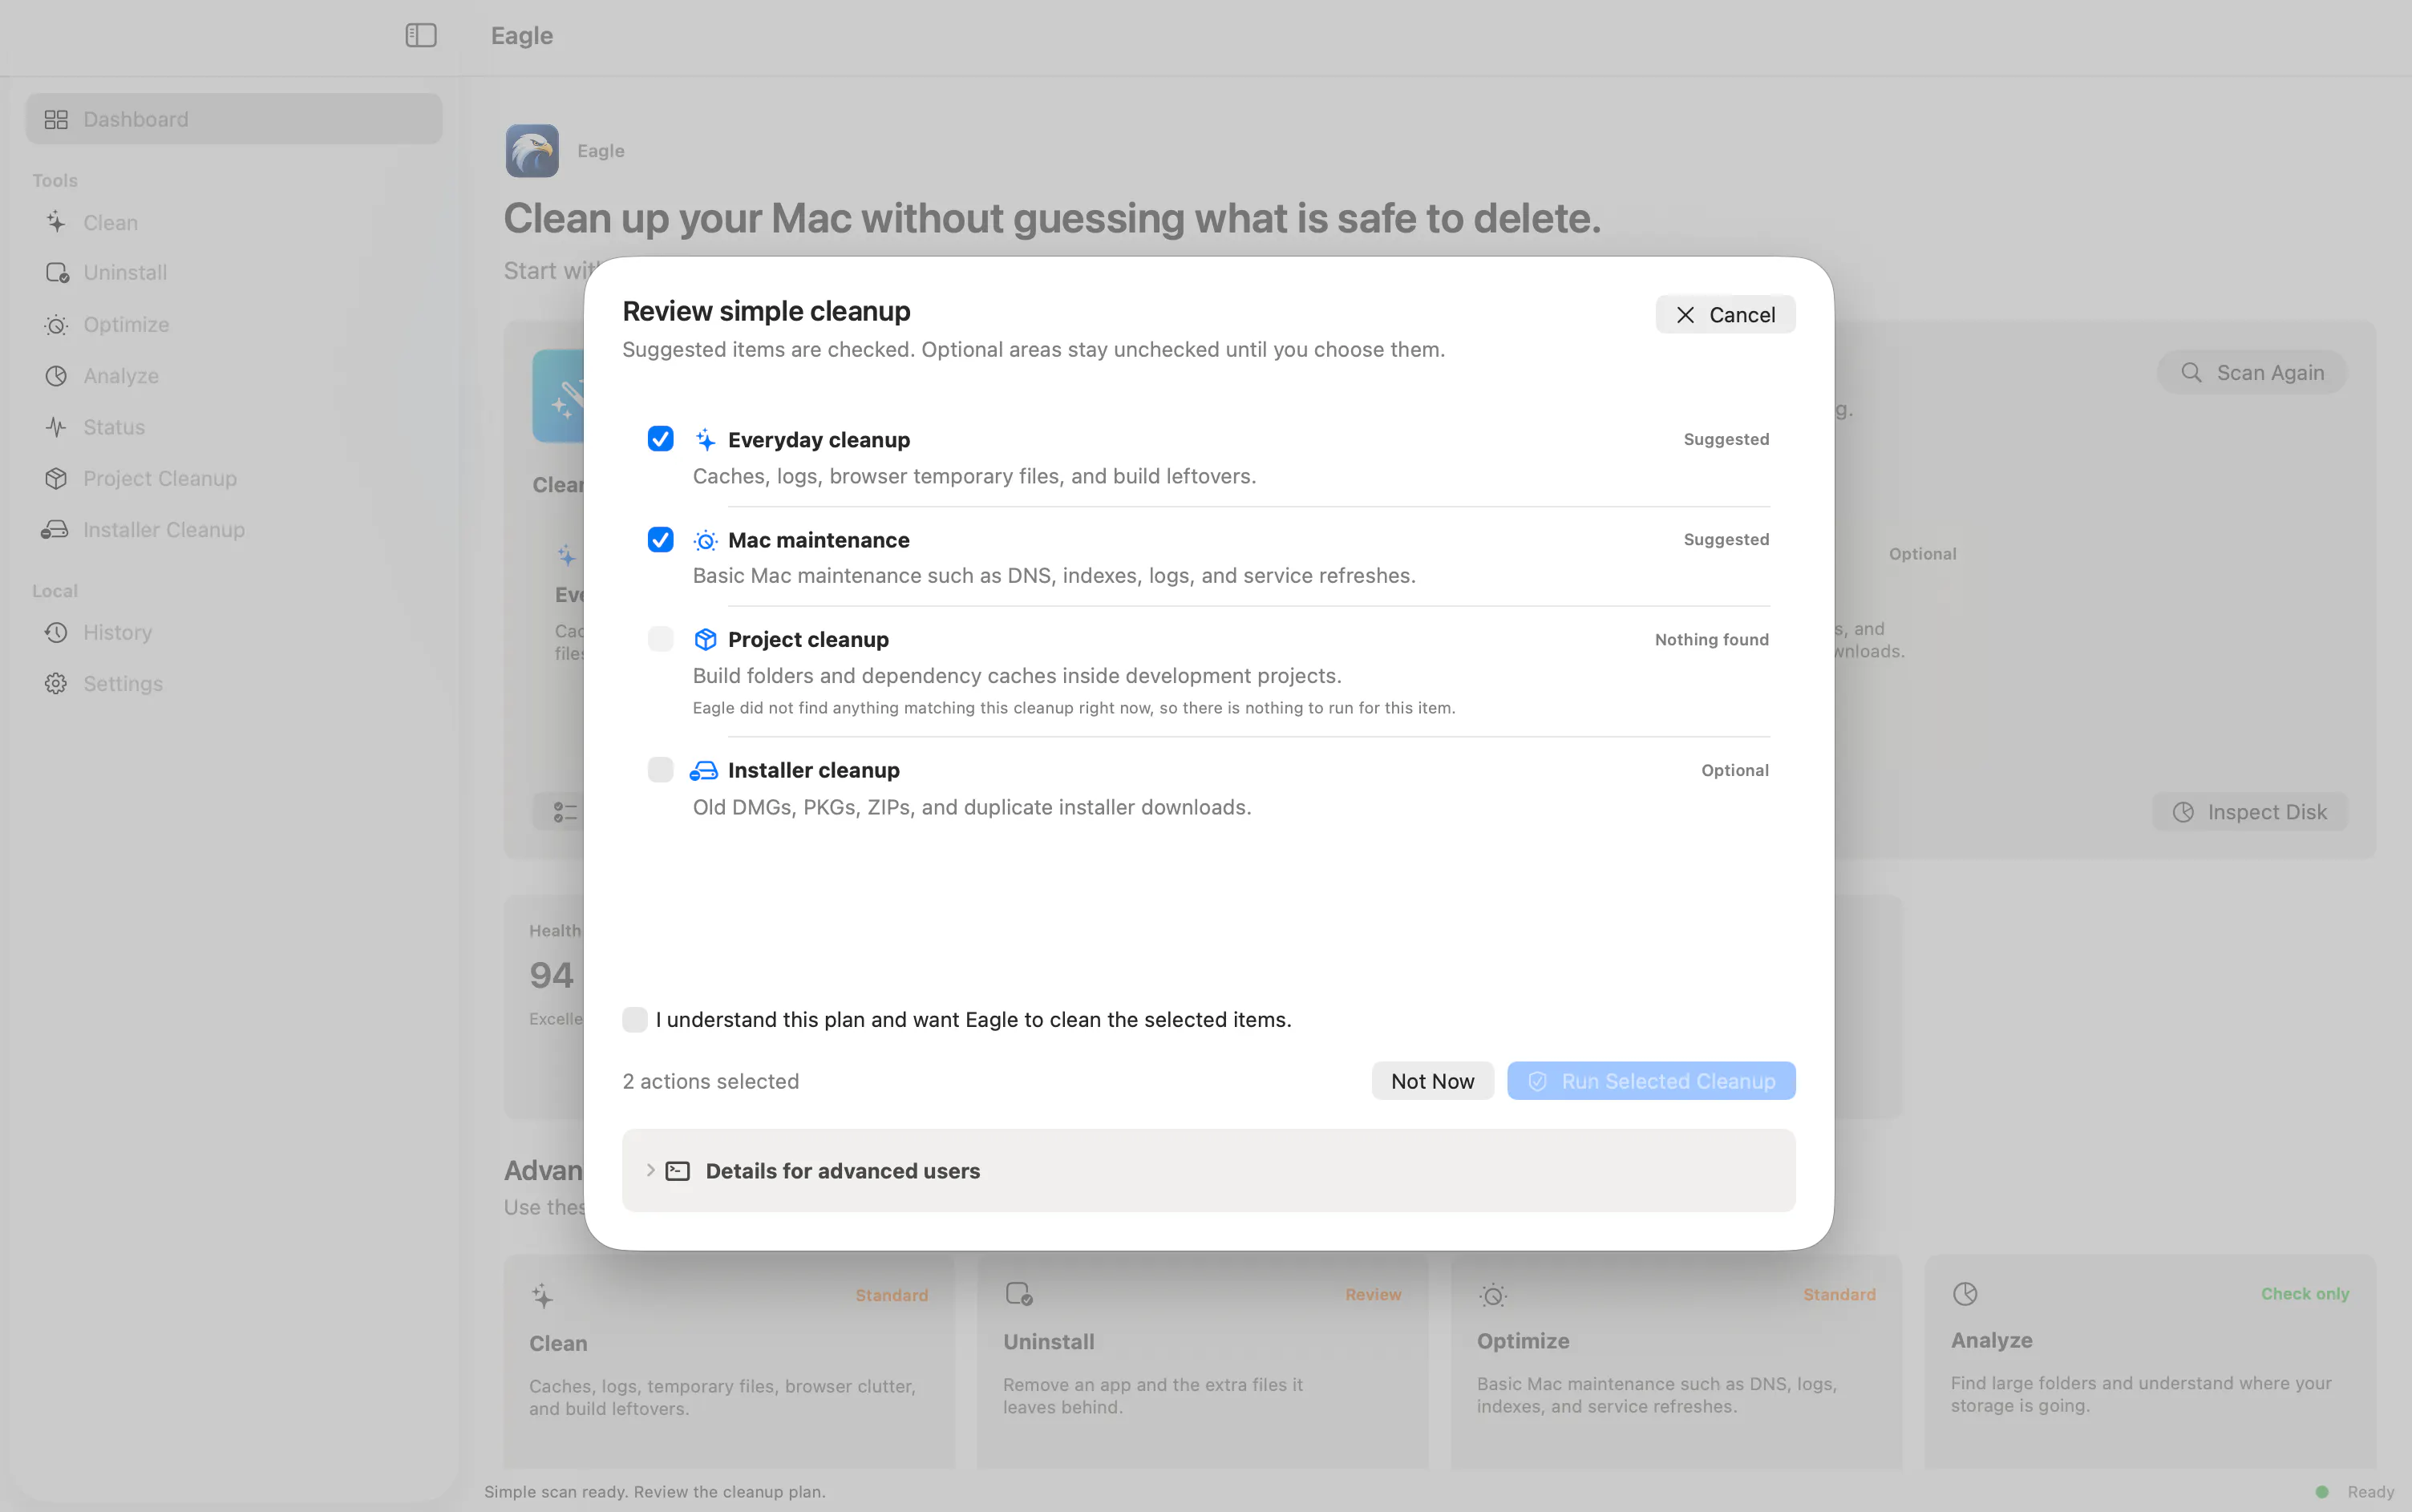2412x1512 pixels.
Task: Click the 'Check only' label on Analyze
Action: point(2305,1294)
